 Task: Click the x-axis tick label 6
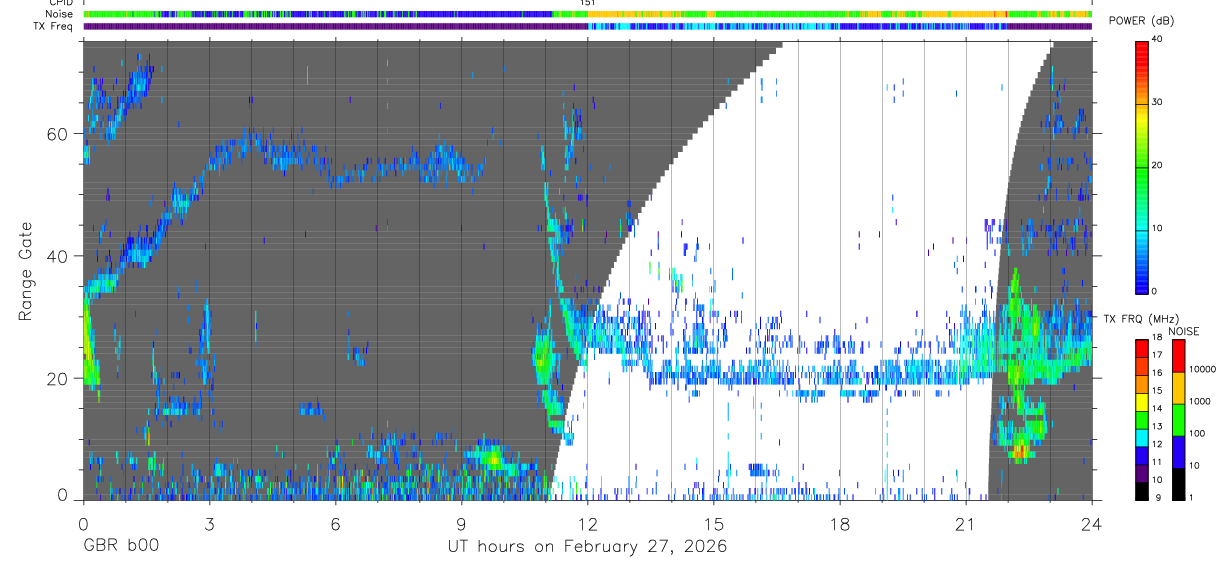(335, 523)
